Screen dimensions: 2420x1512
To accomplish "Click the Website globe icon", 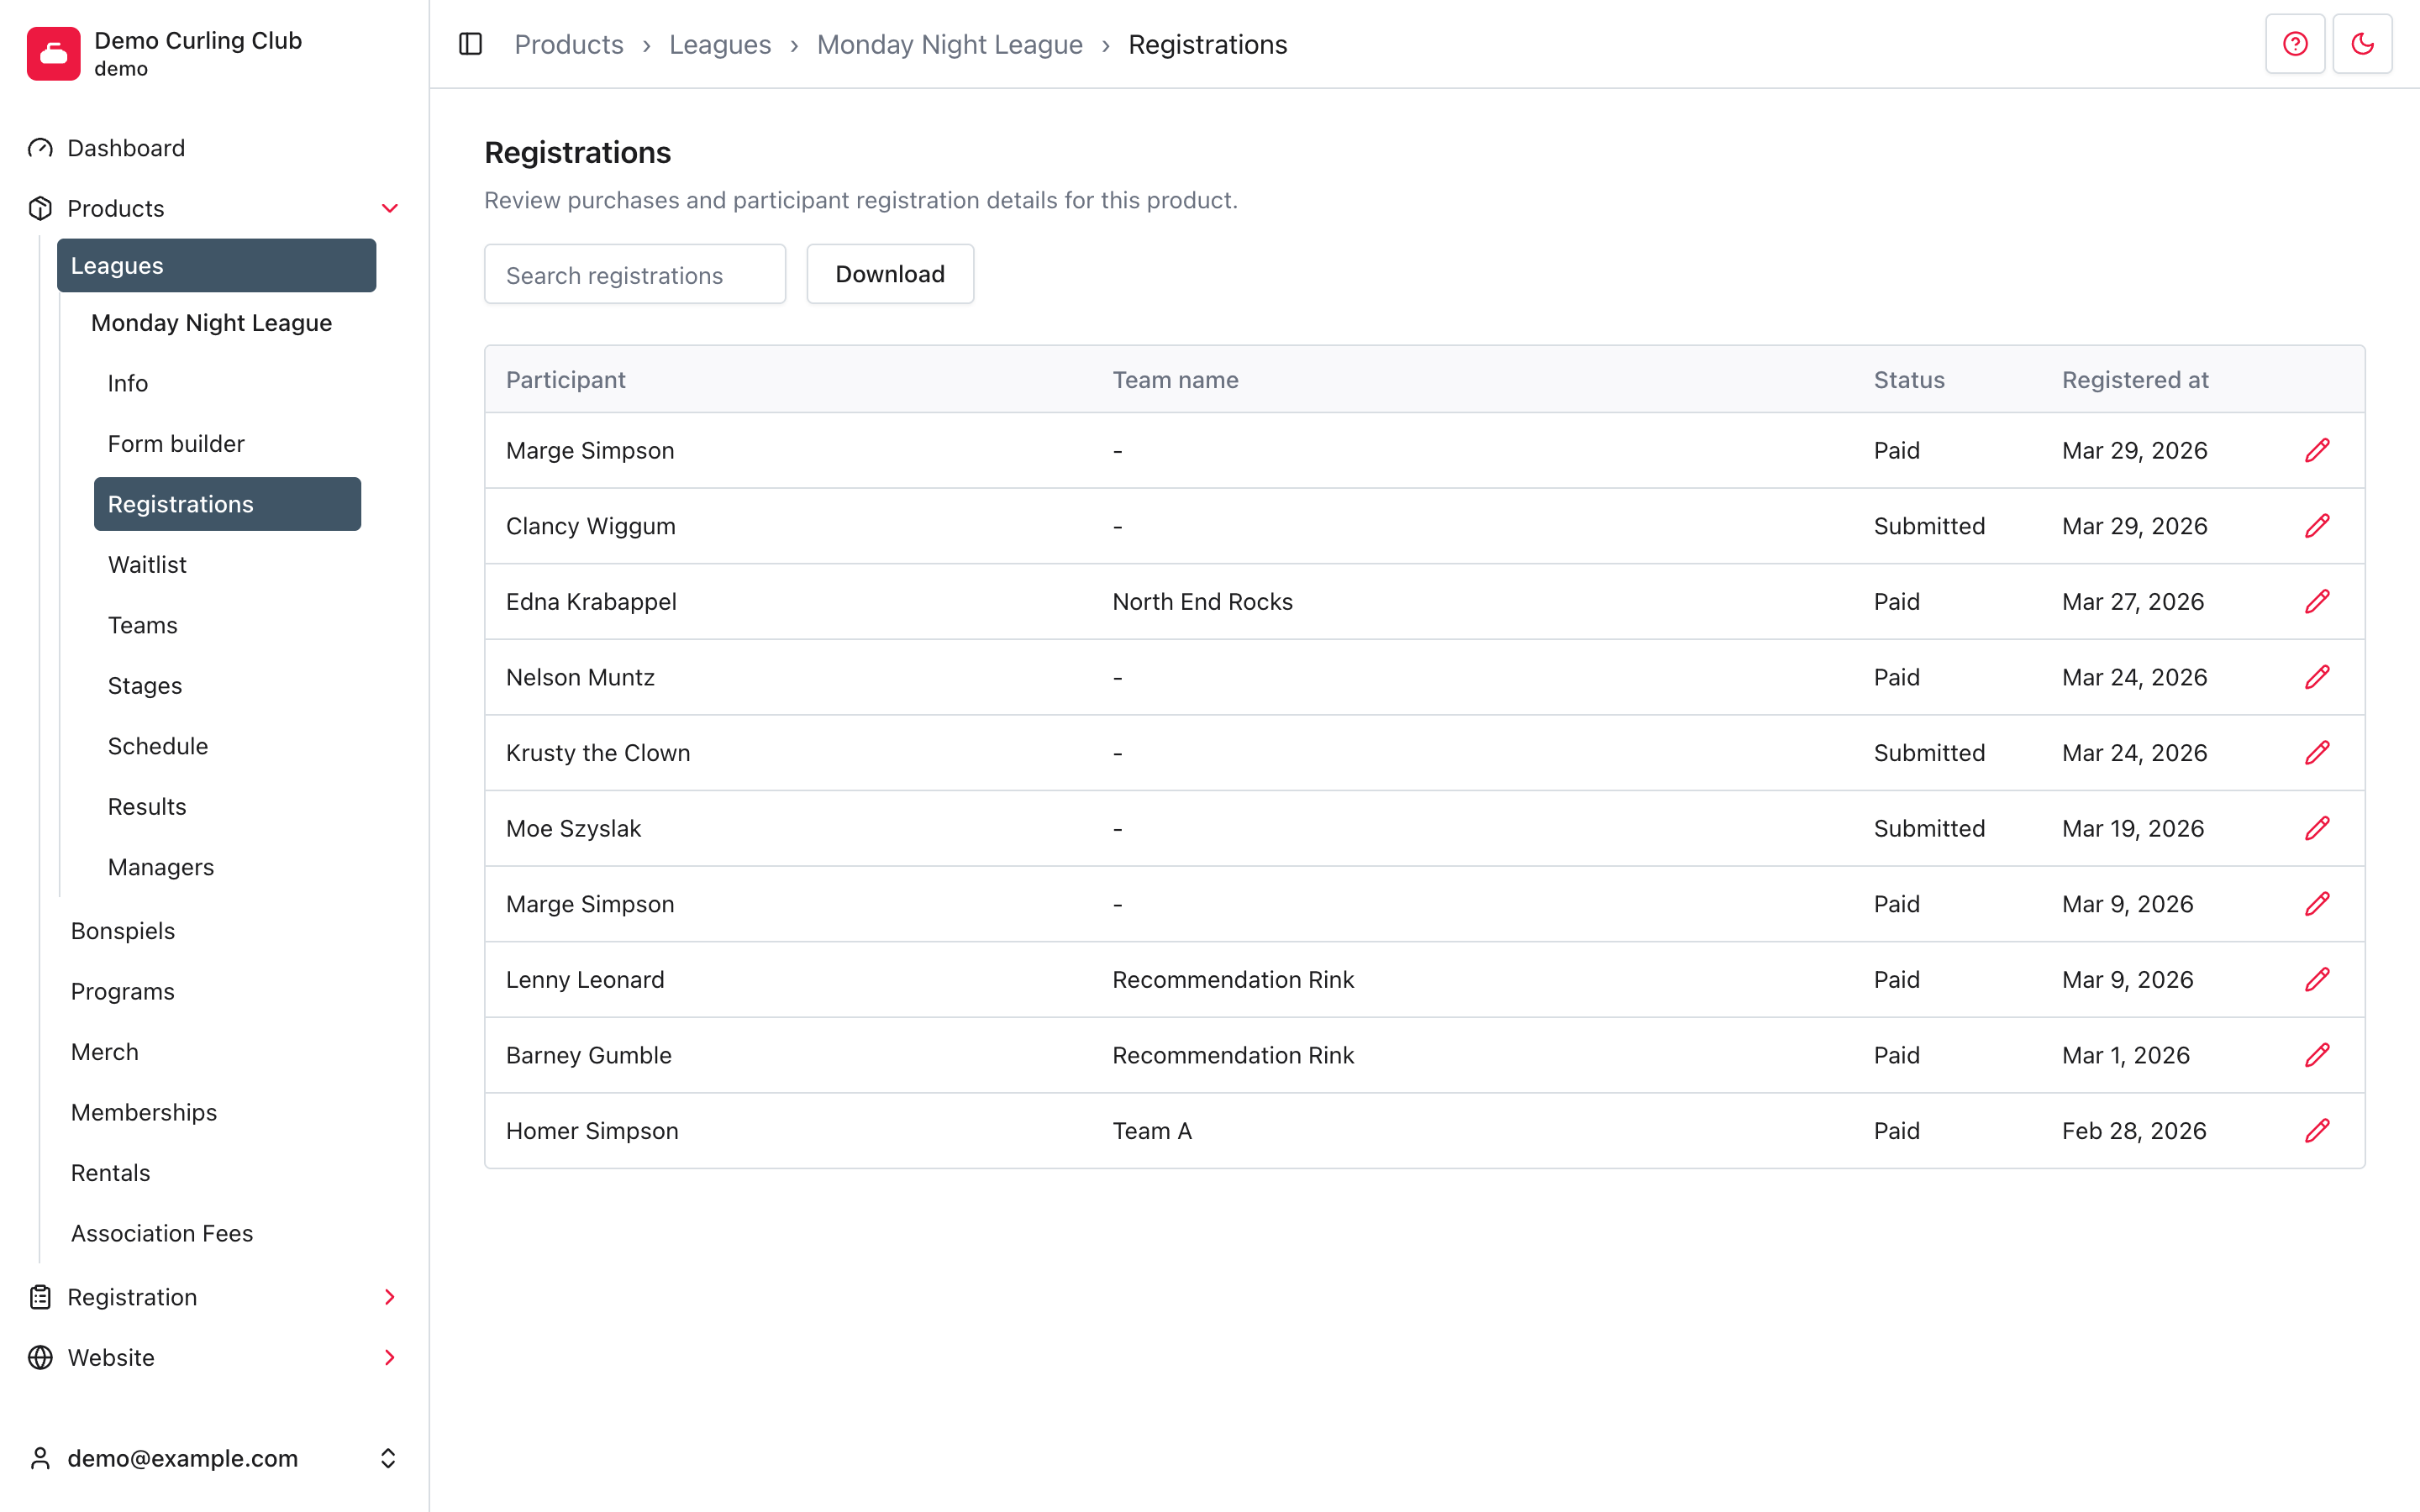I will [x=40, y=1357].
